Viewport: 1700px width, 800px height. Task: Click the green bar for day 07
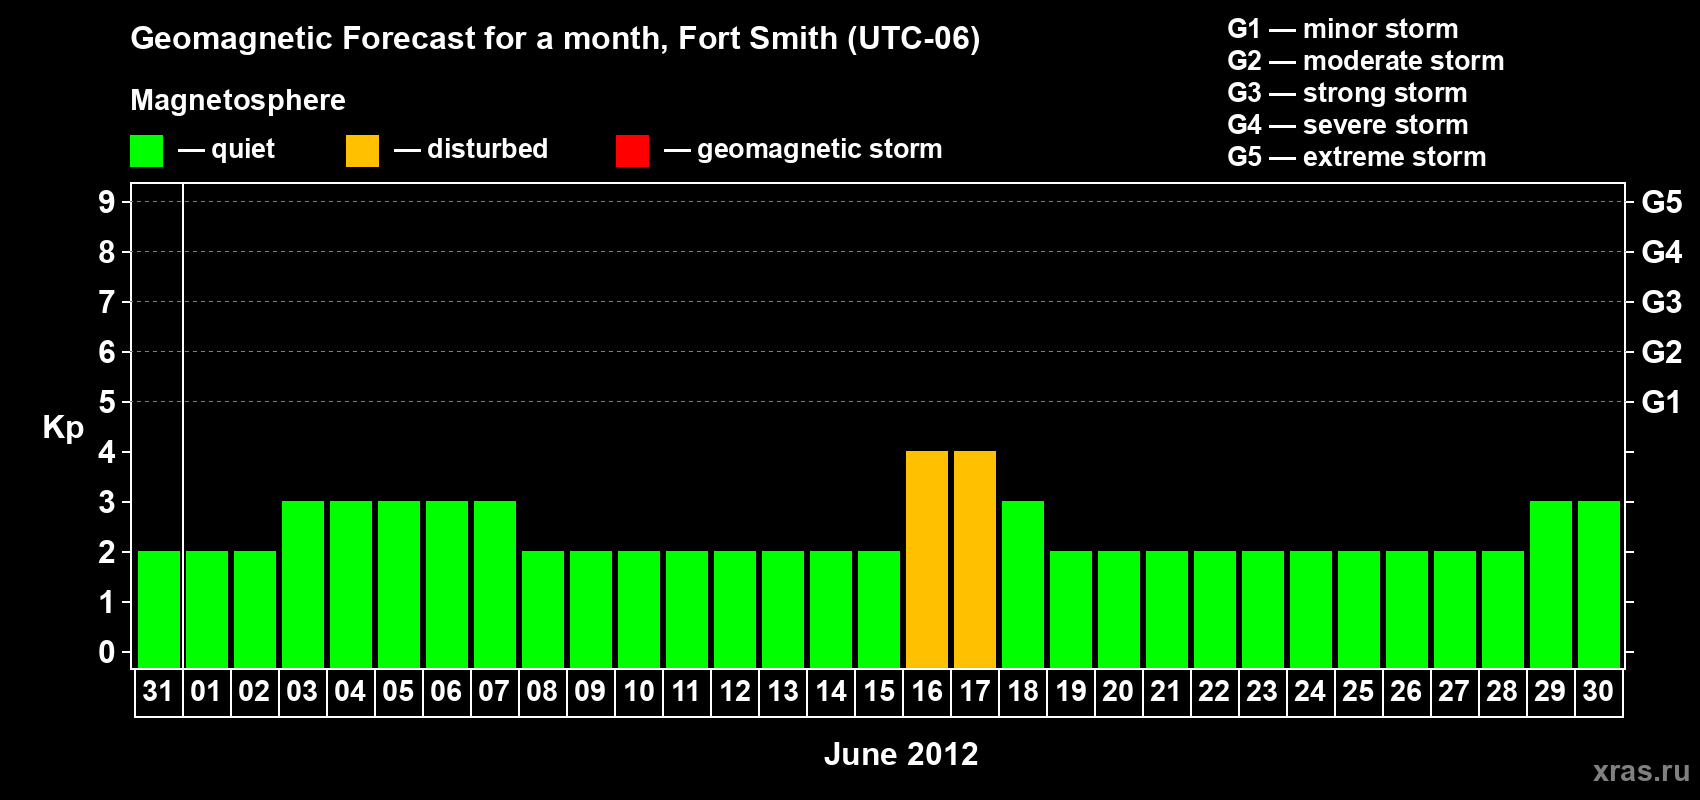click(495, 584)
